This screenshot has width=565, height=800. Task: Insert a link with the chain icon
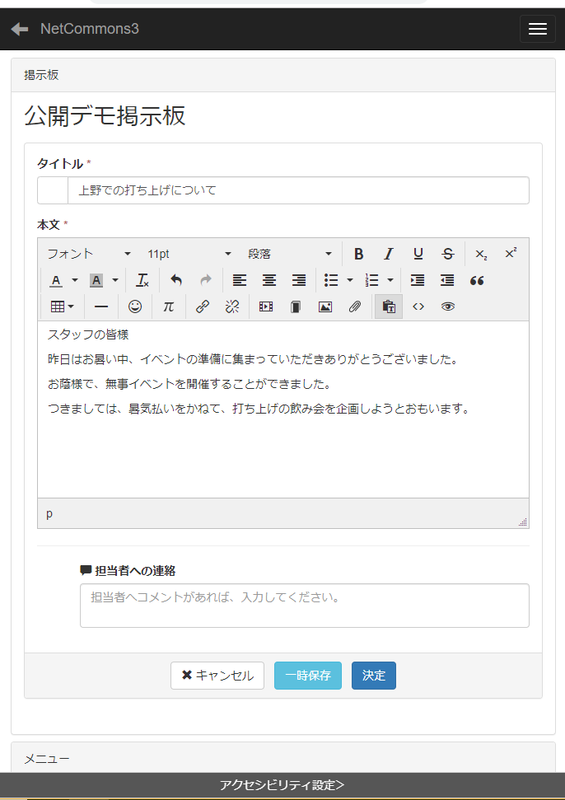(203, 306)
